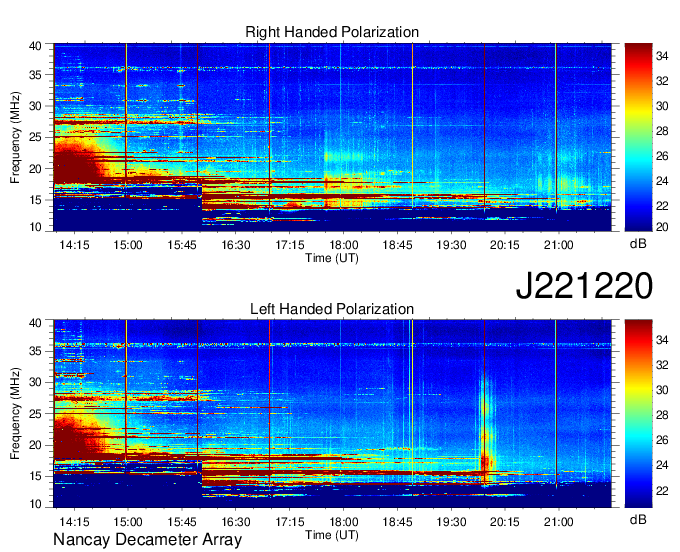Click the '10' frequency tick of the right-handed plot
The height and width of the screenshot is (552, 680).
click(x=36, y=227)
